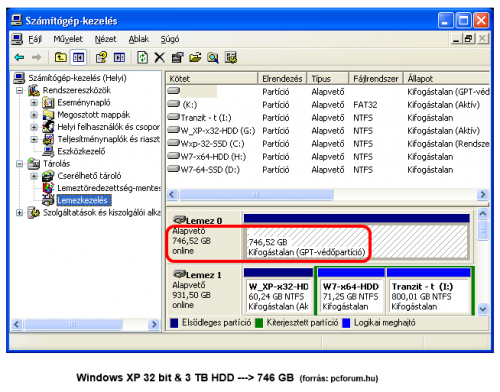500x392 pixels.
Task: Click the Lemeztöredezettség-mentesítő icon
Action: coord(48,188)
